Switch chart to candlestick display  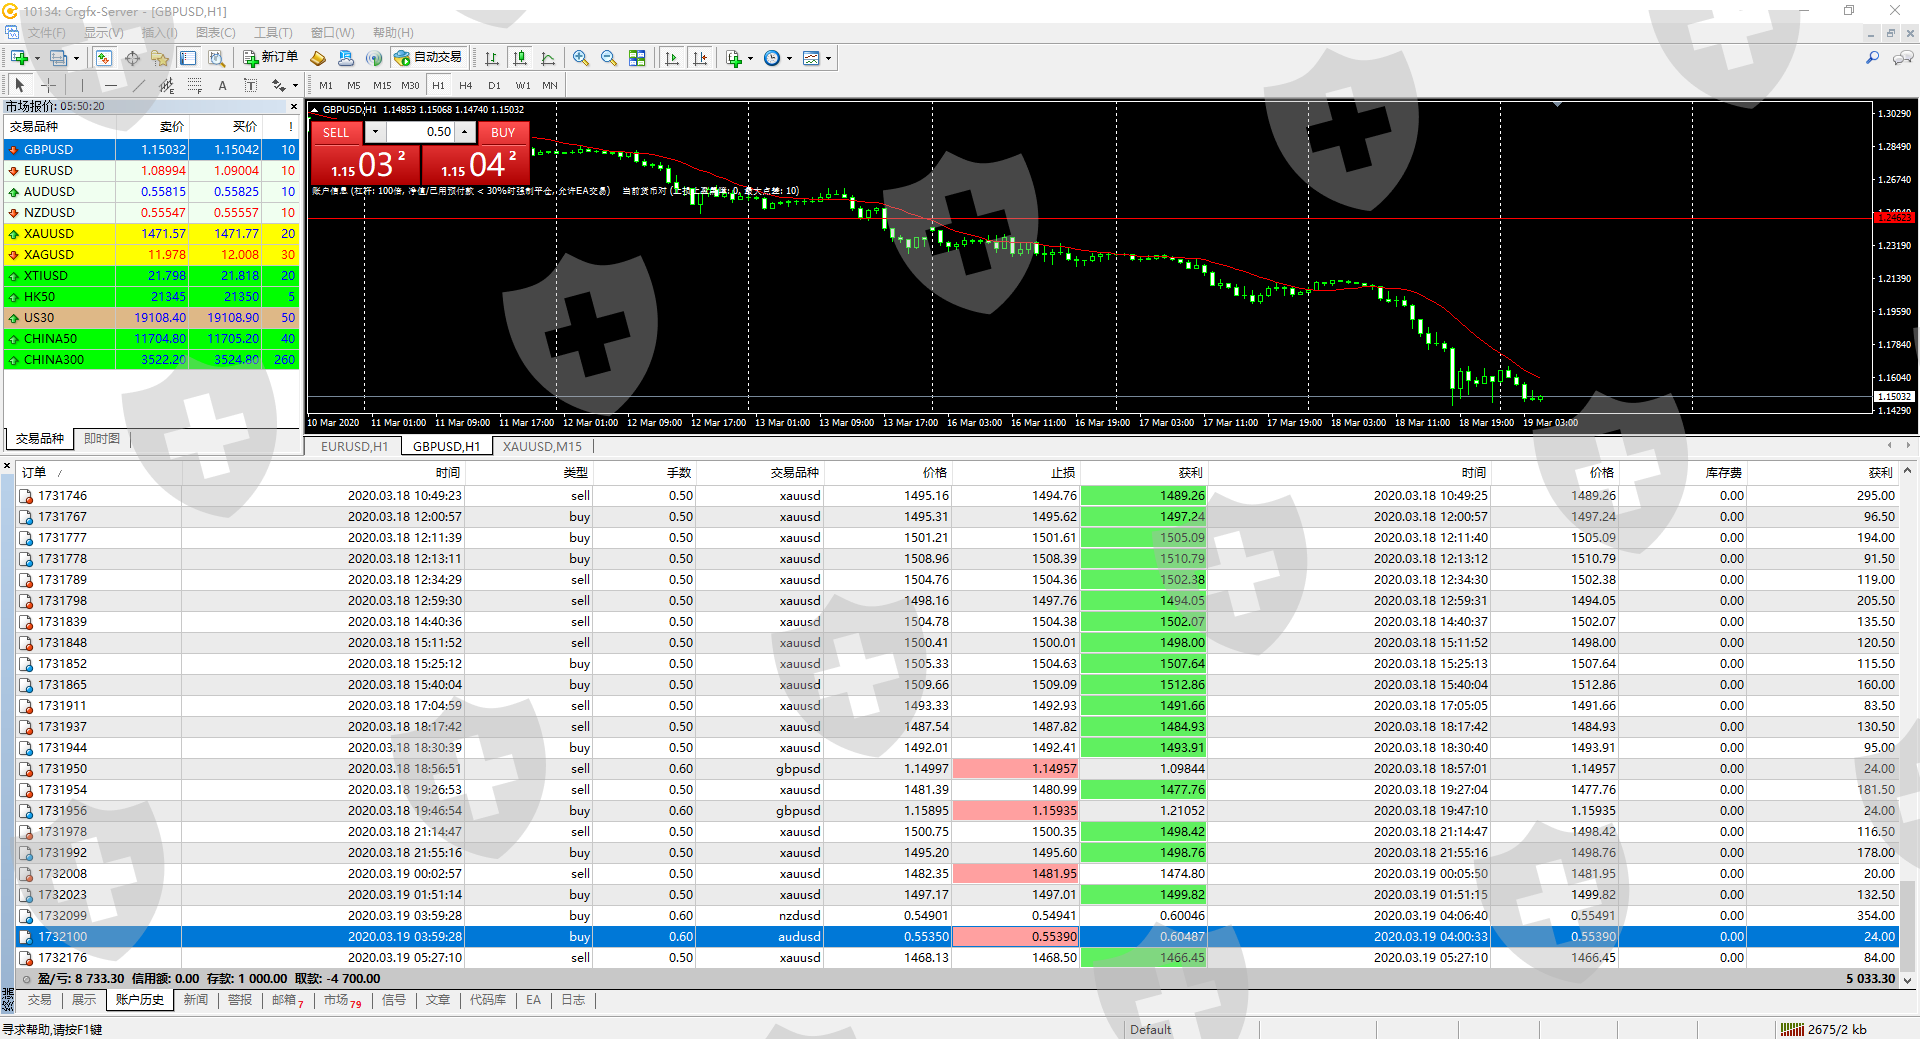pos(519,58)
